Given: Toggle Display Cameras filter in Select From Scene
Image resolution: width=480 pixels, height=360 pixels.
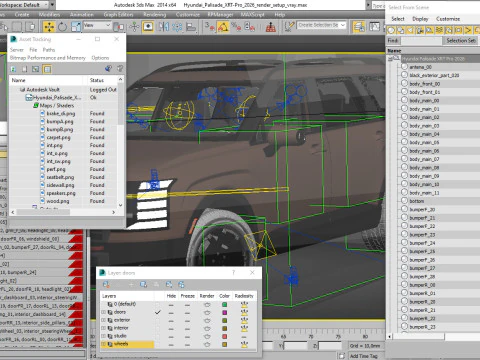Looking at the screenshot, I should 420,30.
